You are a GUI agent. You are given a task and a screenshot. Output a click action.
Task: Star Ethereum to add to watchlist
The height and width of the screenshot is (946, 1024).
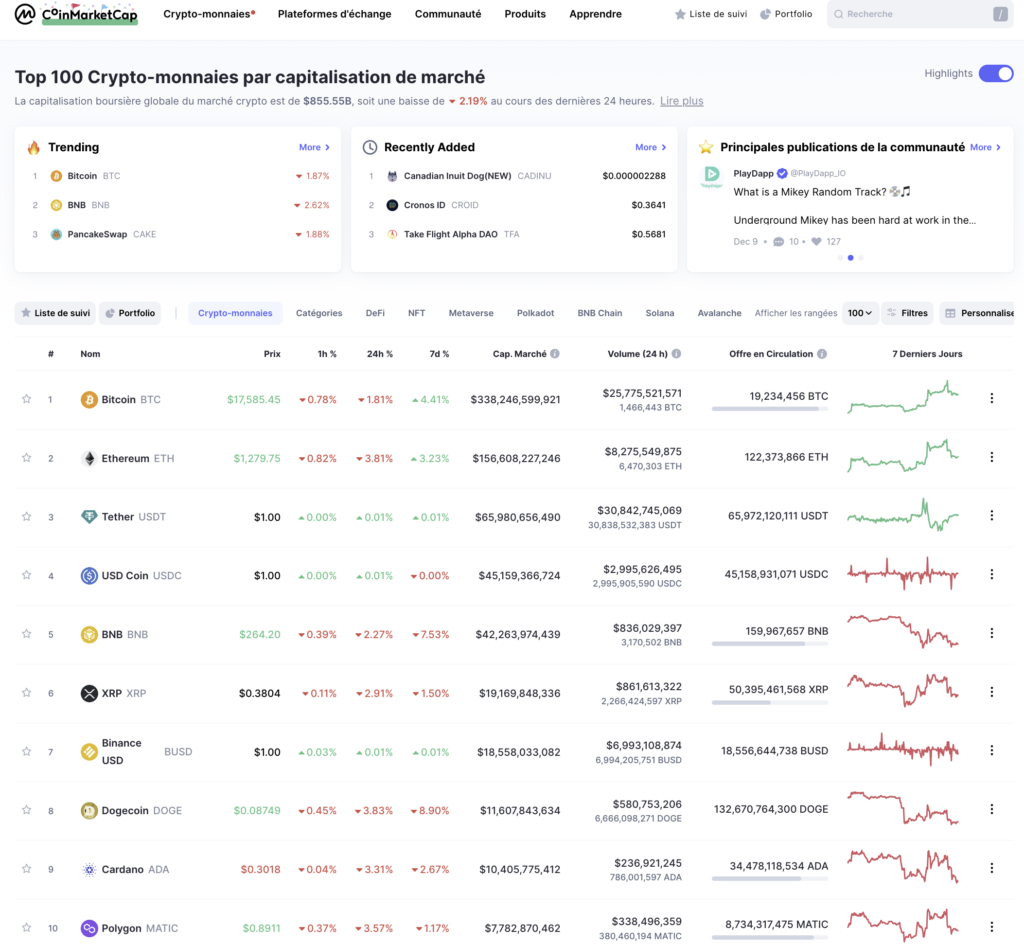[26, 458]
